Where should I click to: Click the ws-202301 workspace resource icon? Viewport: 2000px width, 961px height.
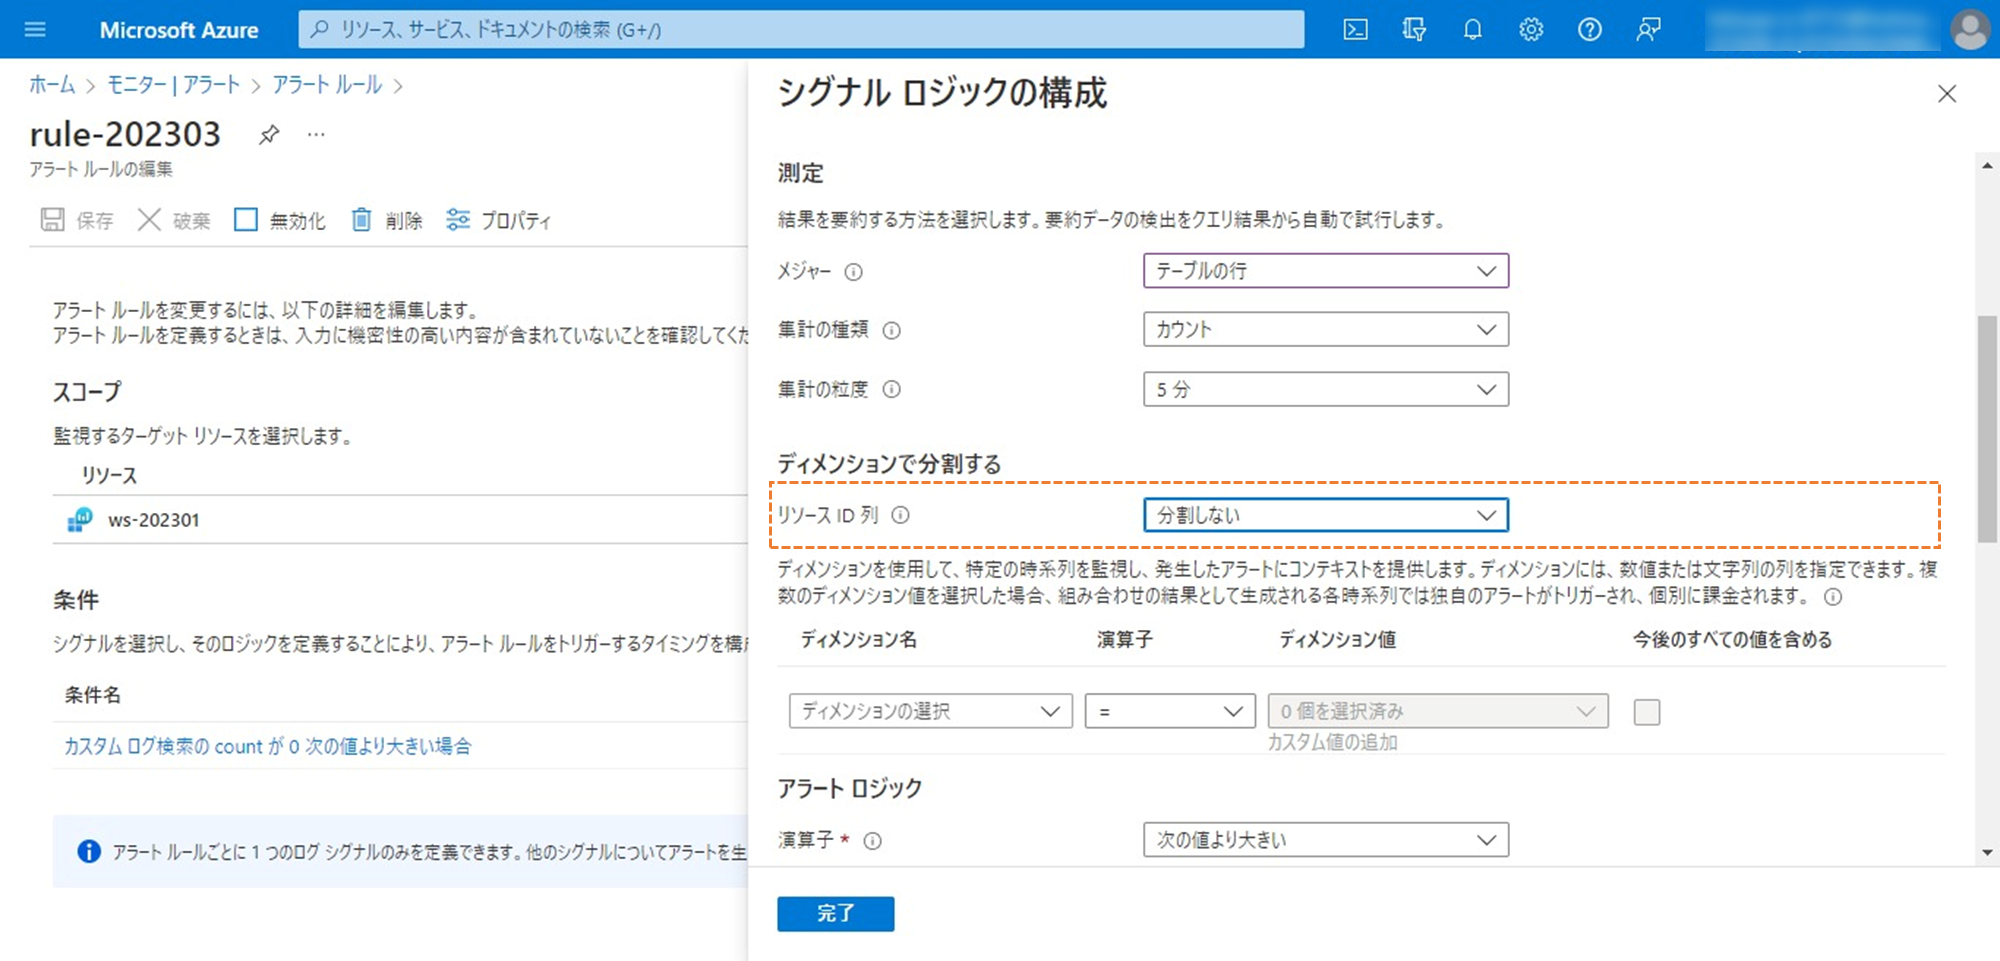coord(79,520)
